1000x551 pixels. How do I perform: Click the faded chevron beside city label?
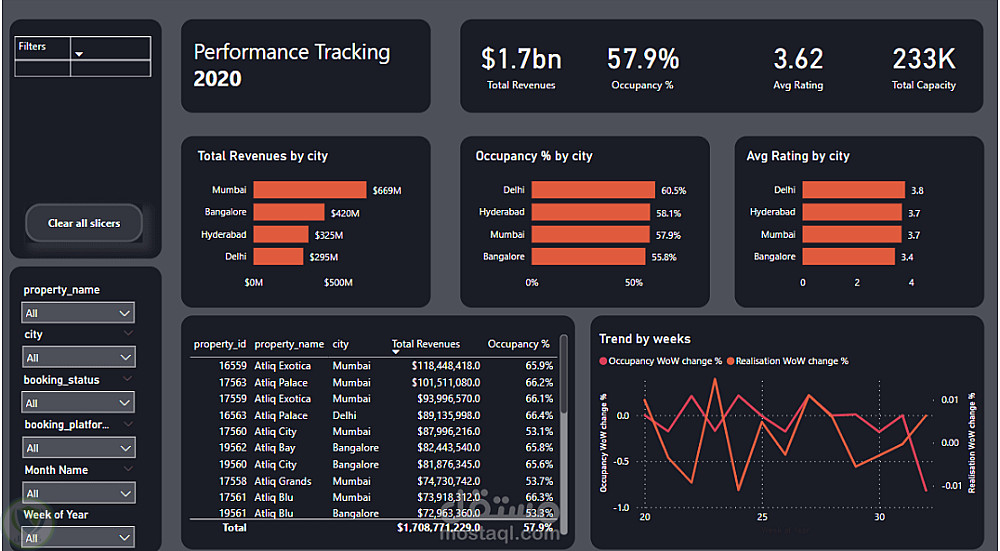click(x=128, y=334)
